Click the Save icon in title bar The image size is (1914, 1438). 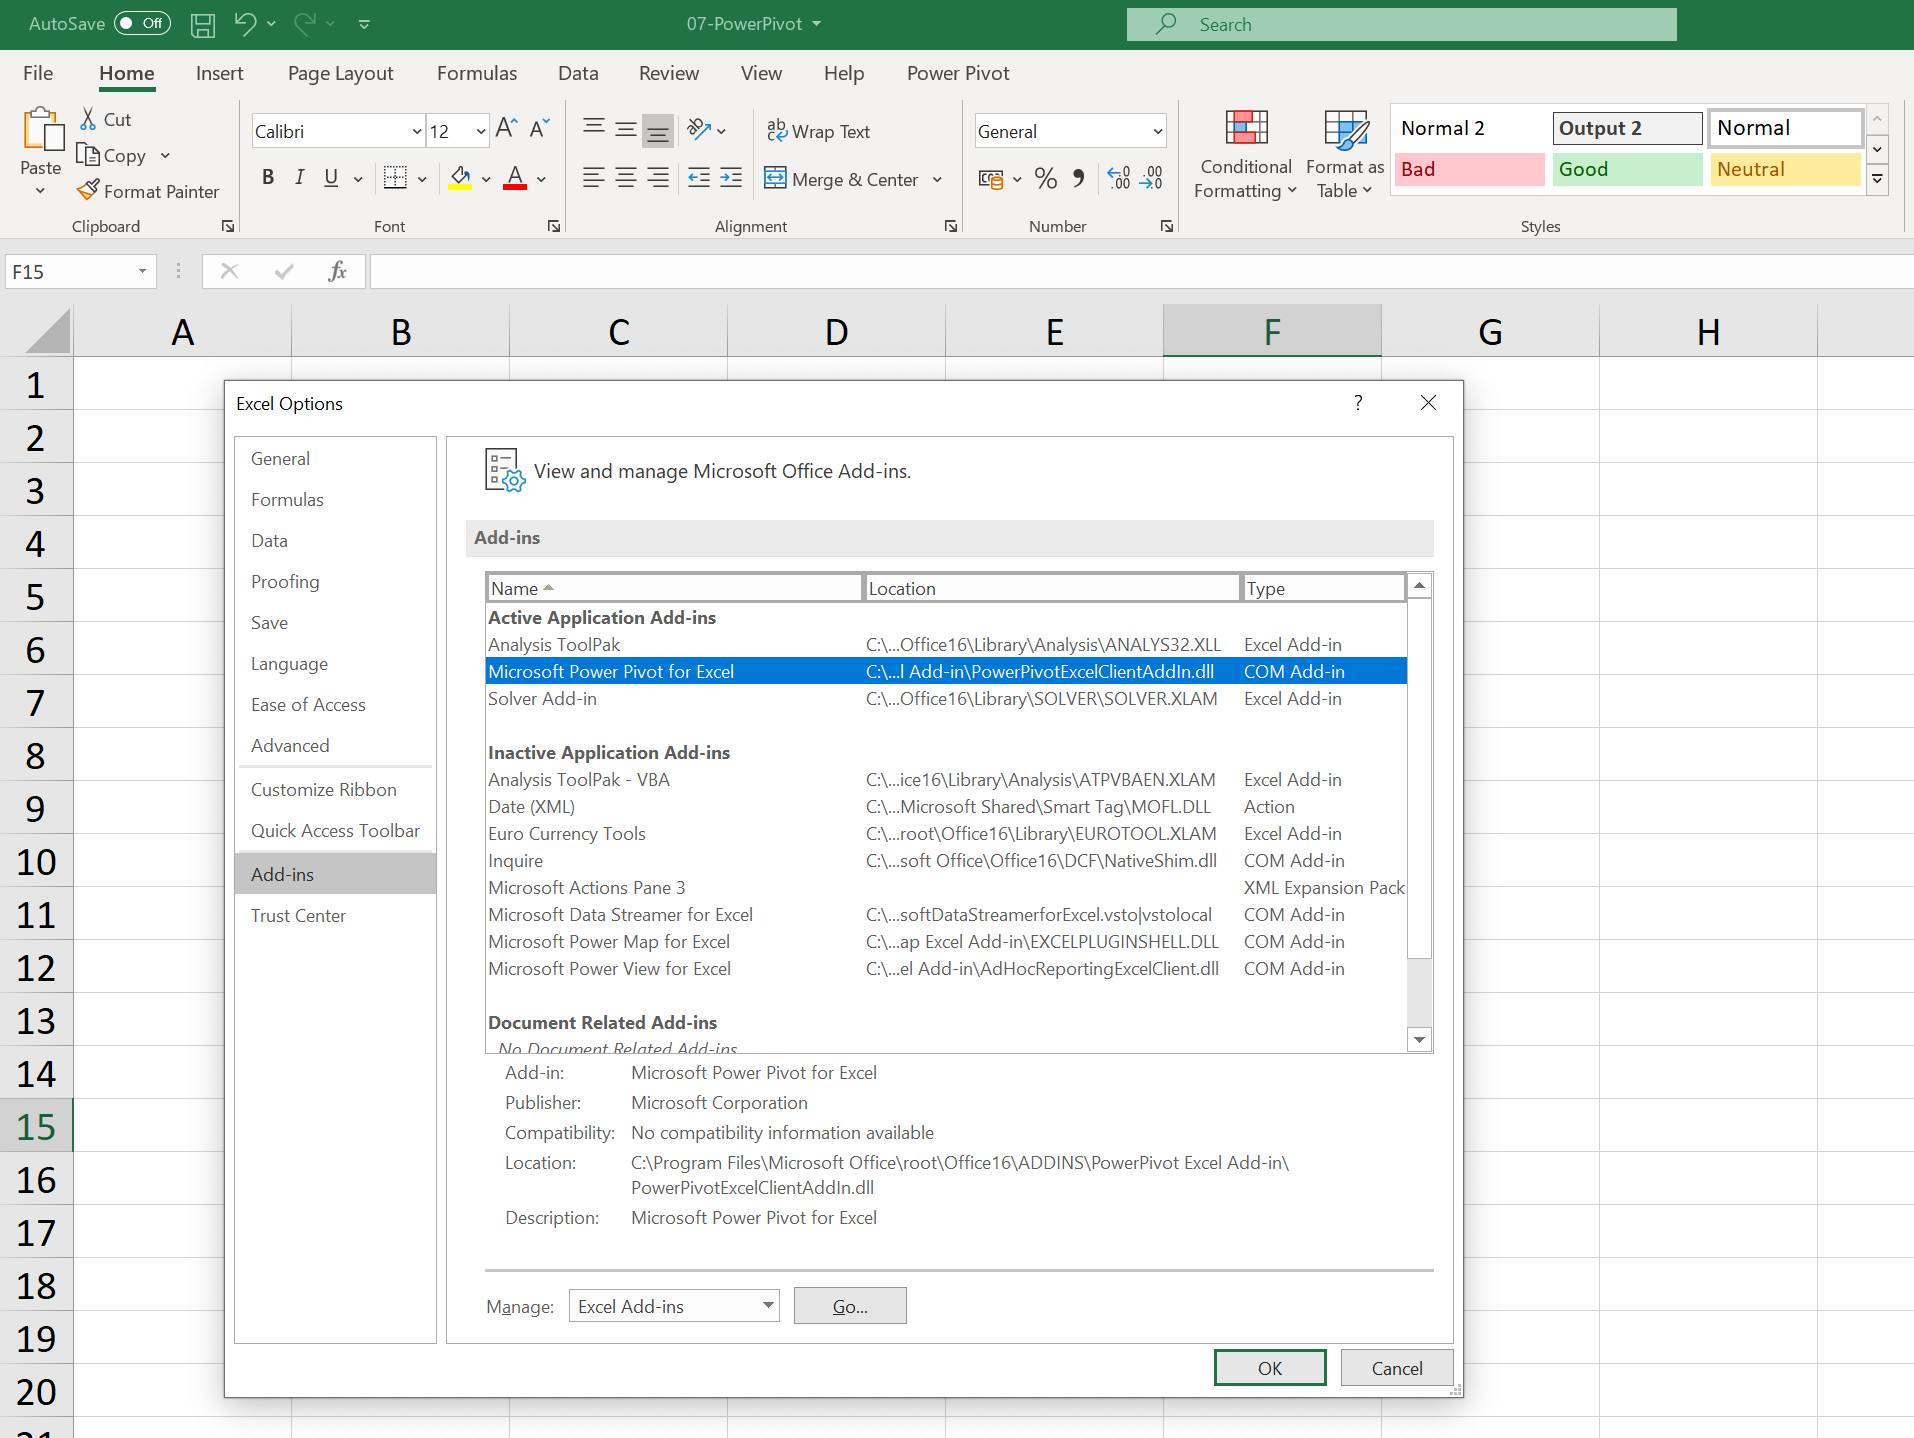coord(203,24)
